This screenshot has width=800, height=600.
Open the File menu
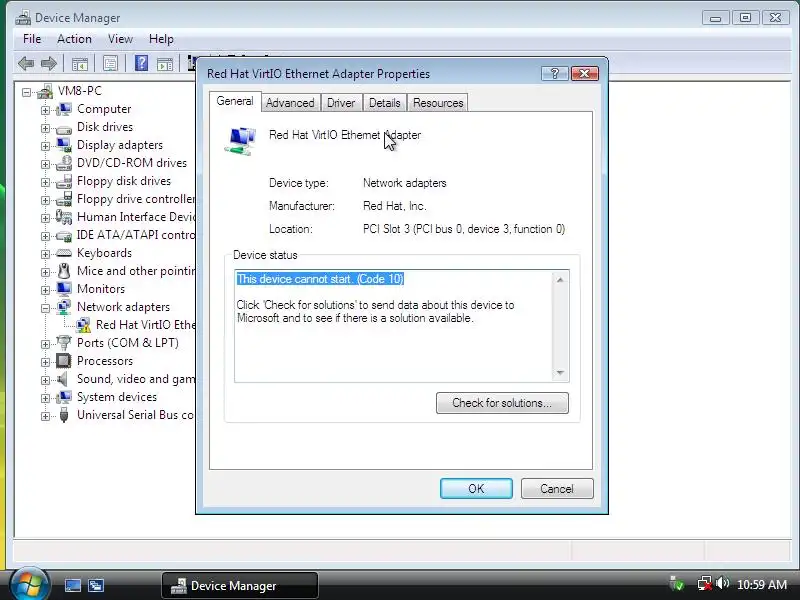pyautogui.click(x=32, y=39)
